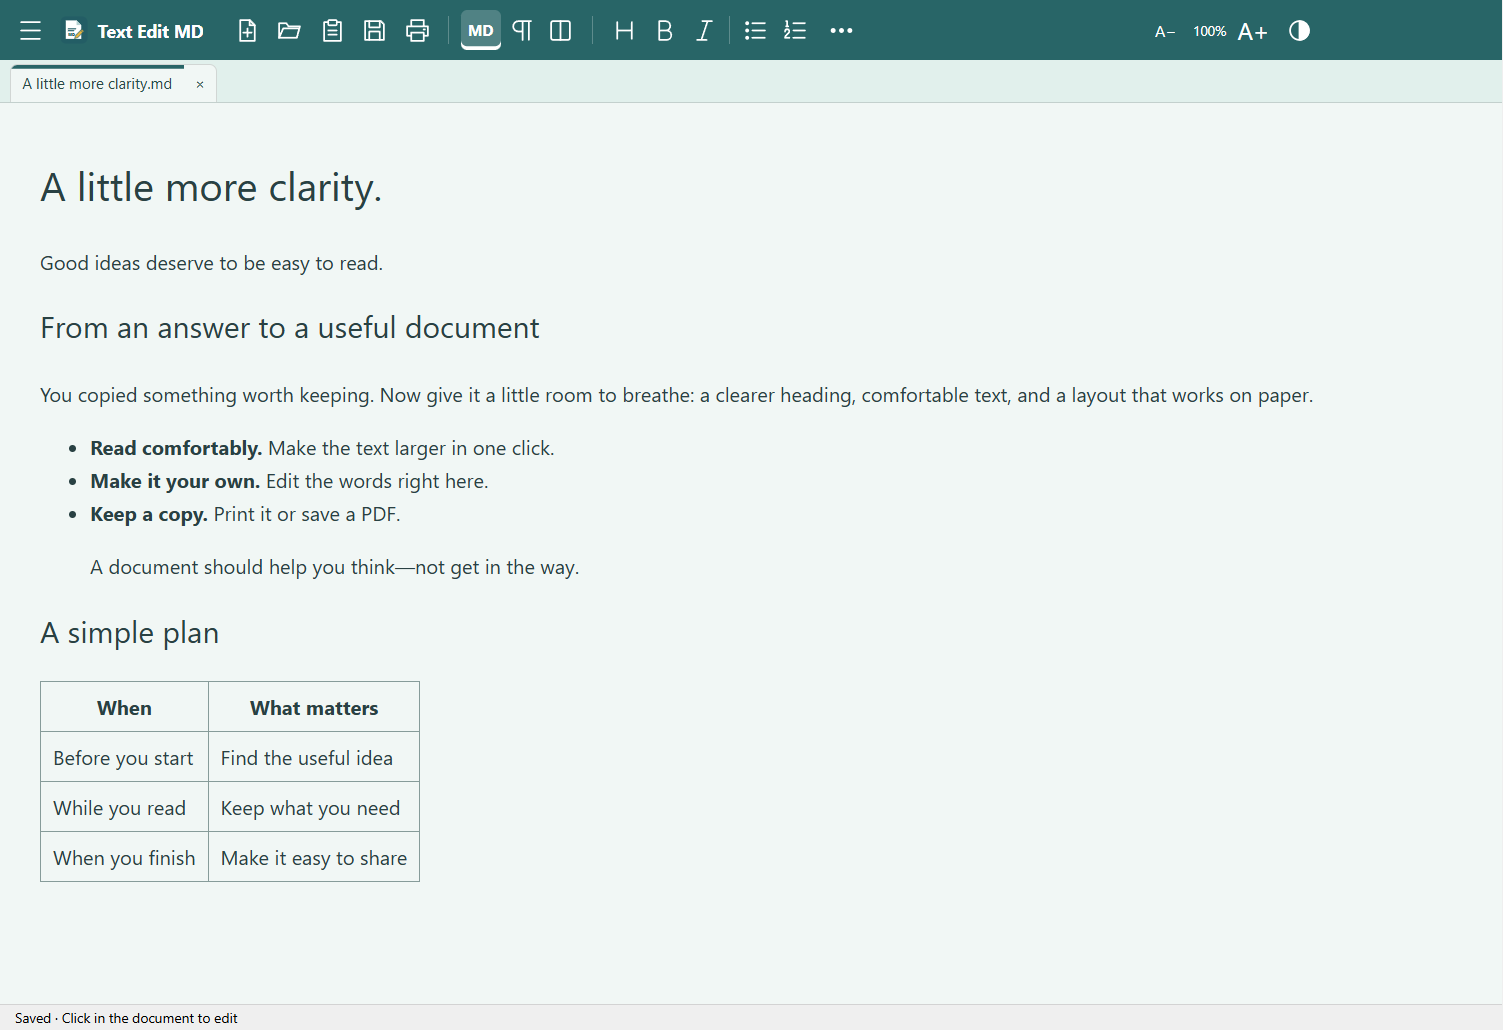The image size is (1503, 1030).
Task: Click table cell Before you start
Action: click(124, 758)
